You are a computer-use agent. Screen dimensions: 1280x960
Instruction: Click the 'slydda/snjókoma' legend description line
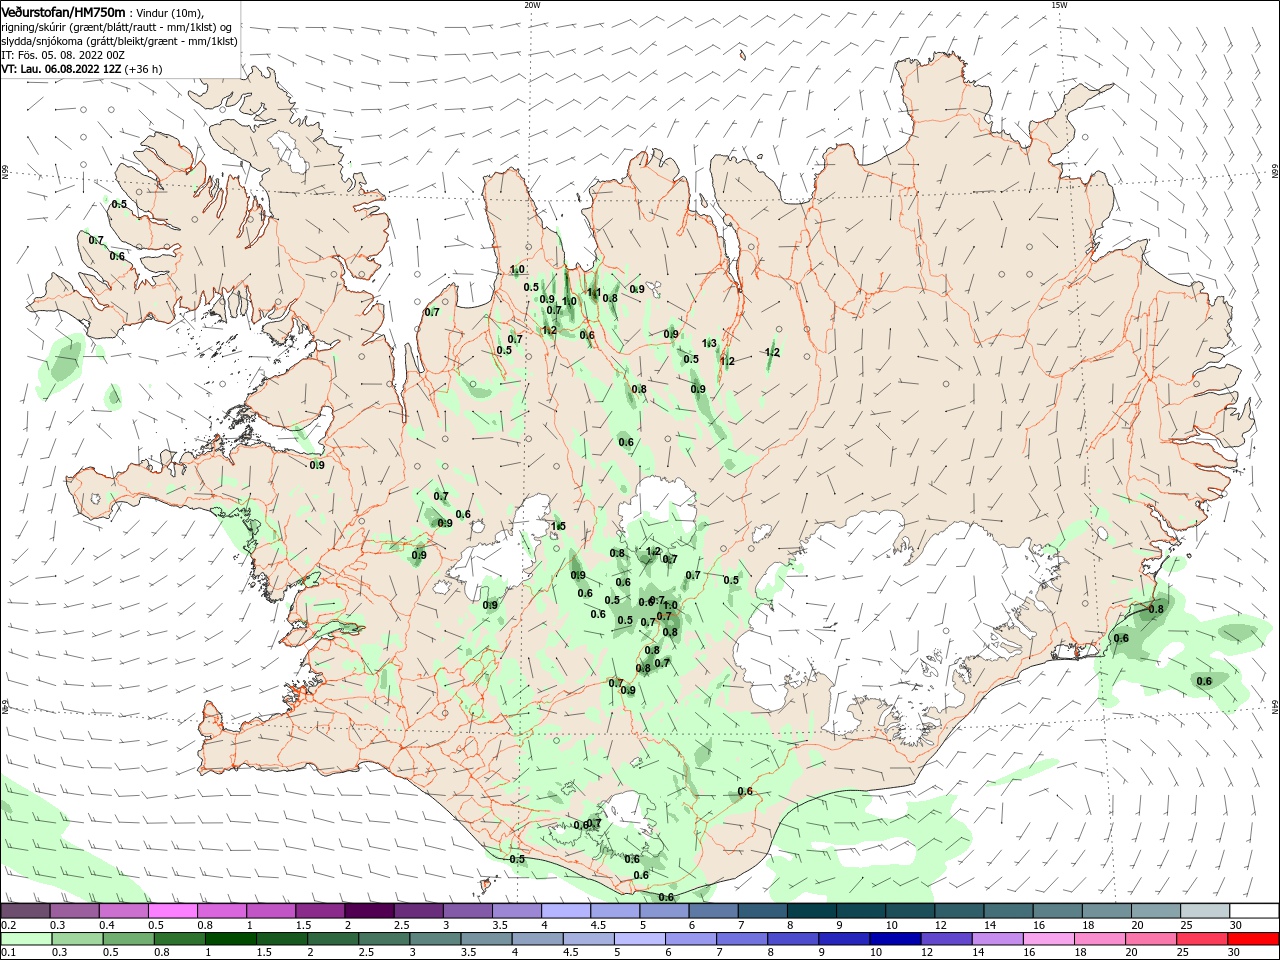point(119,41)
